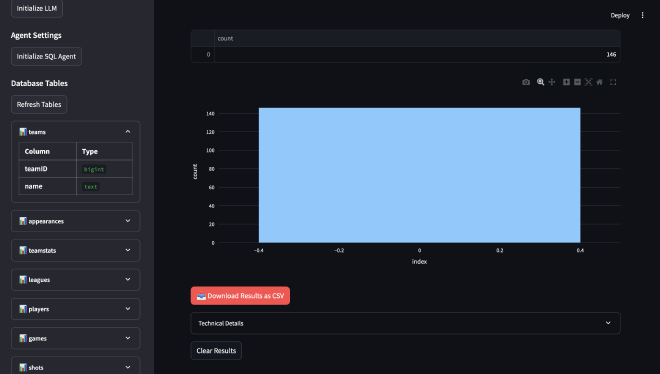
Task: Expand the teamstats table
Action: 76,250
